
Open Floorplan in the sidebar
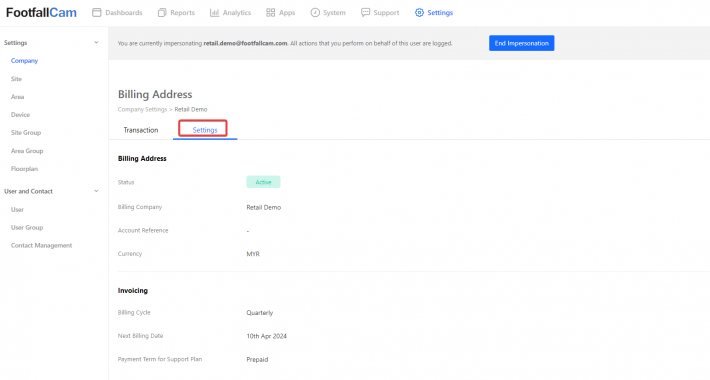point(24,169)
